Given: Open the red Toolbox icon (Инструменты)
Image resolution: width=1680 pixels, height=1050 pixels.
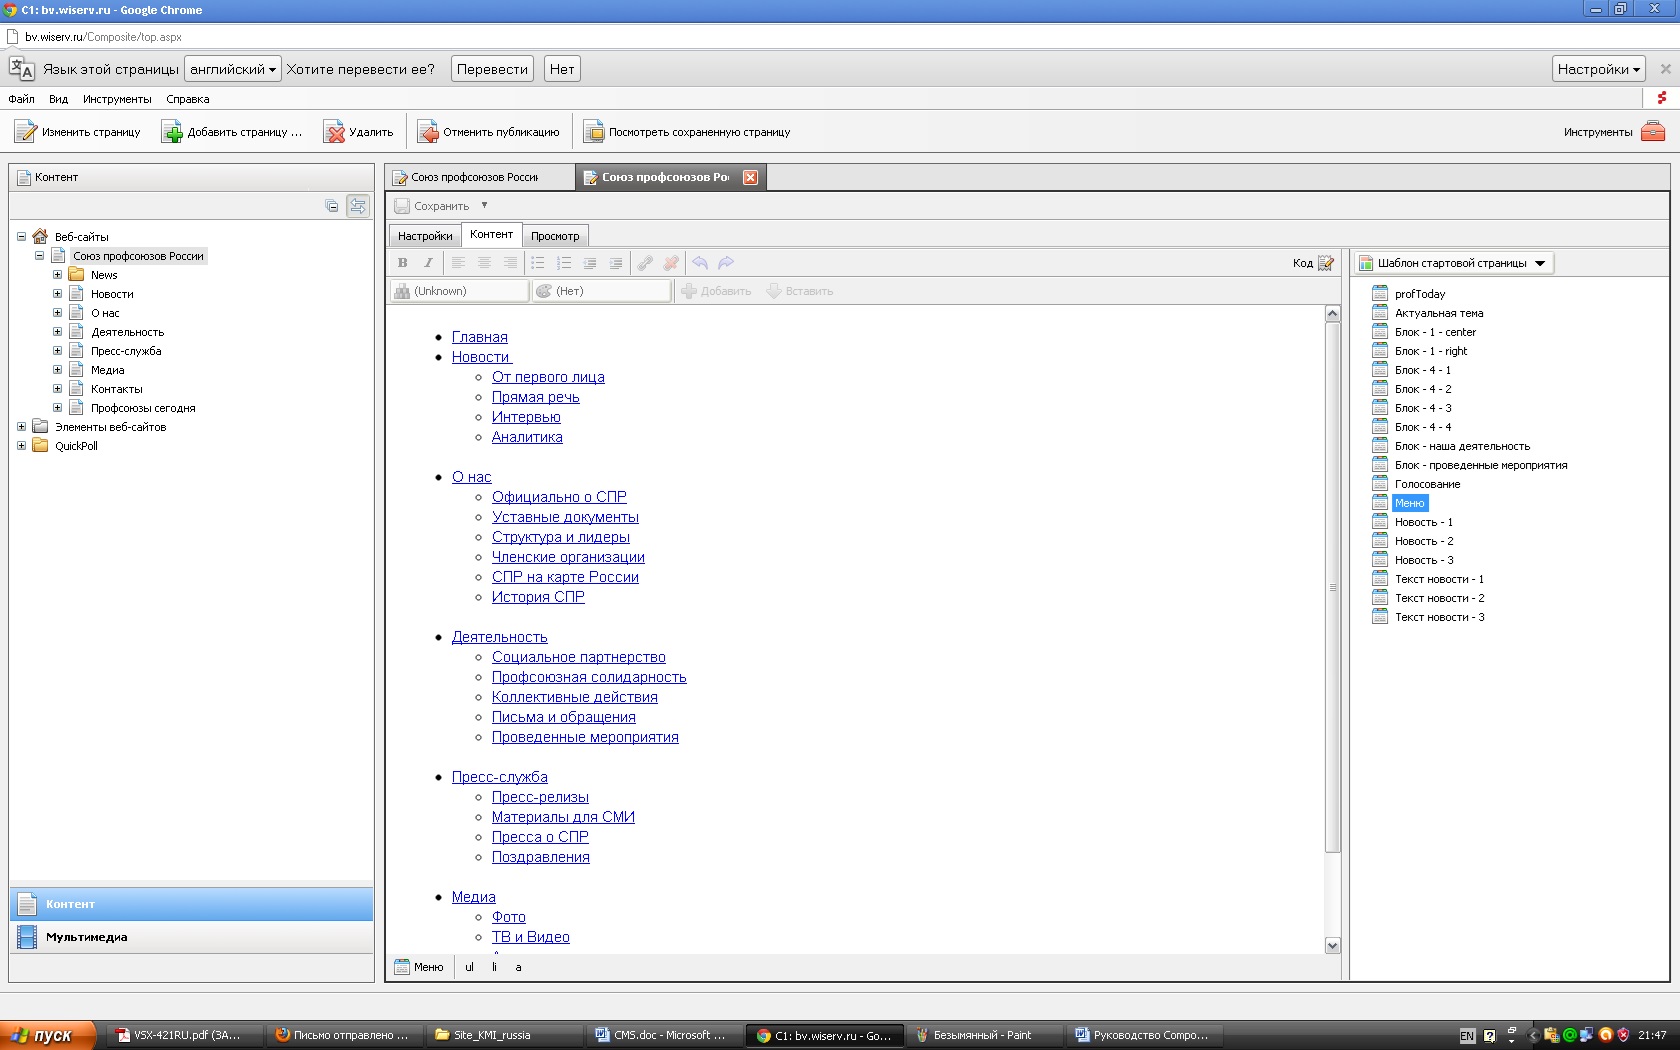Looking at the screenshot, I should tap(1652, 132).
